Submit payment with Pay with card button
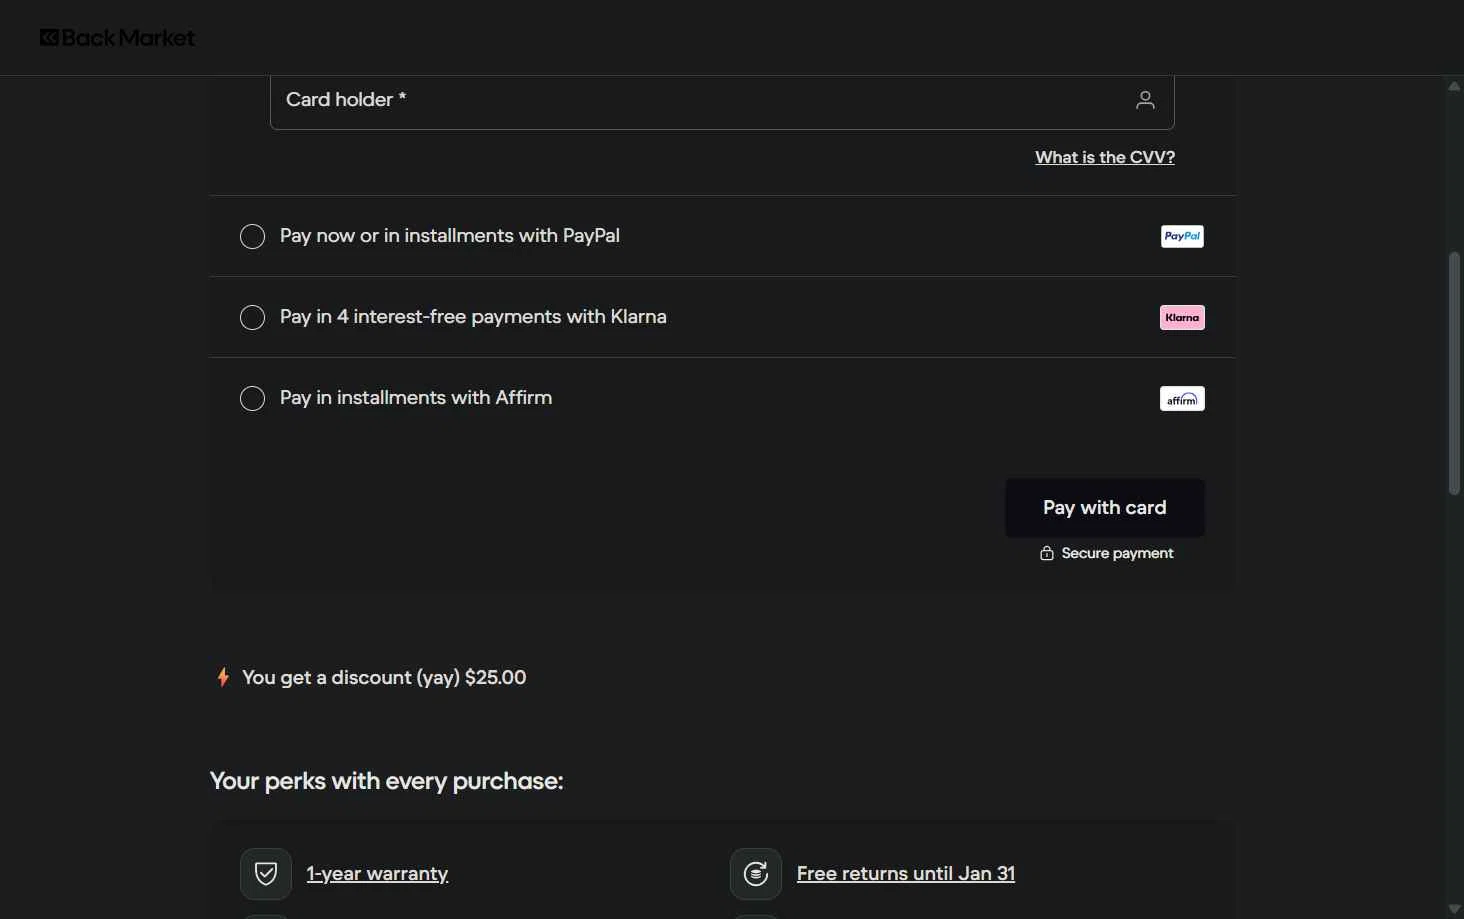Viewport: 1464px width, 919px height. click(1105, 508)
